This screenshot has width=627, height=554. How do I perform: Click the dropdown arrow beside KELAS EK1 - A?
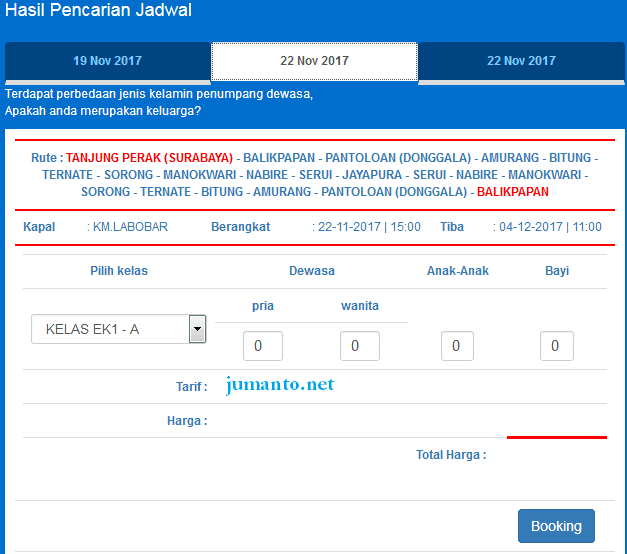coord(197,329)
